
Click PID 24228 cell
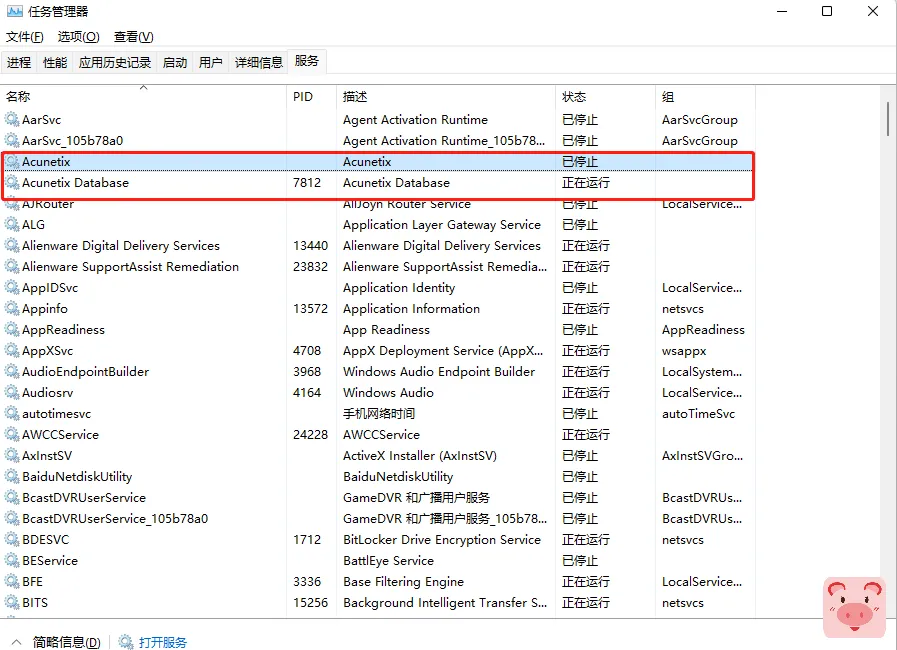click(x=310, y=434)
